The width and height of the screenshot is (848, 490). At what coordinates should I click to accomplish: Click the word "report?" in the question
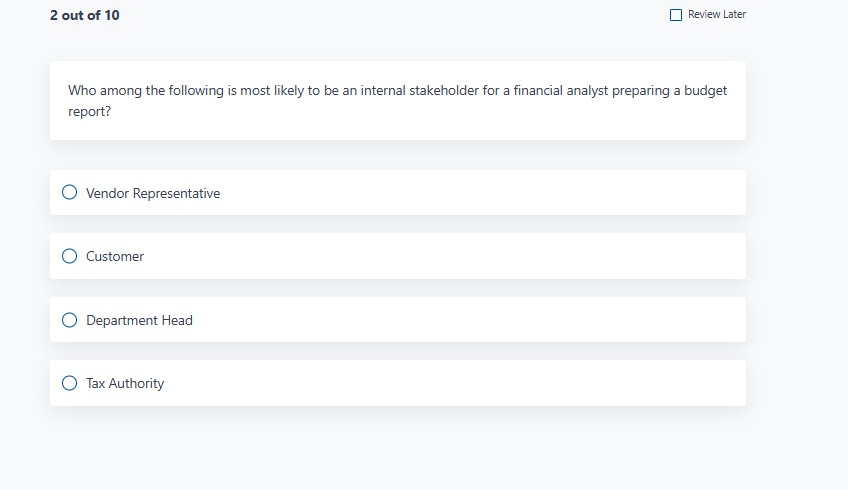[x=90, y=112]
